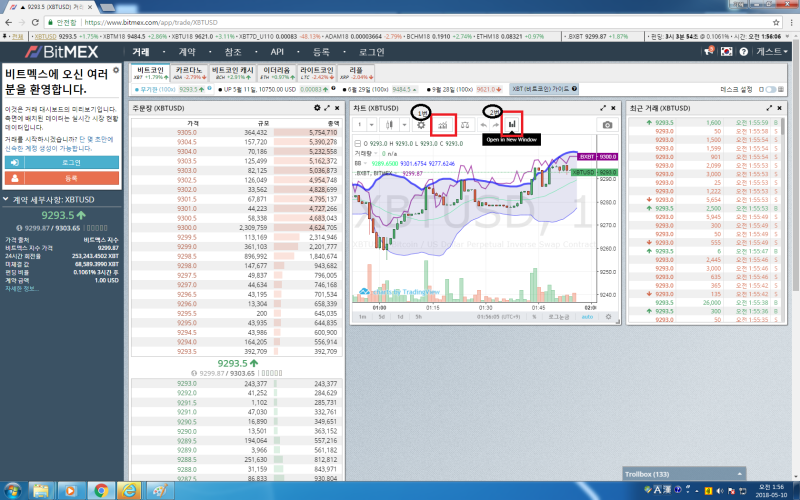Open guest (게스트) account dropdown

tap(771, 52)
